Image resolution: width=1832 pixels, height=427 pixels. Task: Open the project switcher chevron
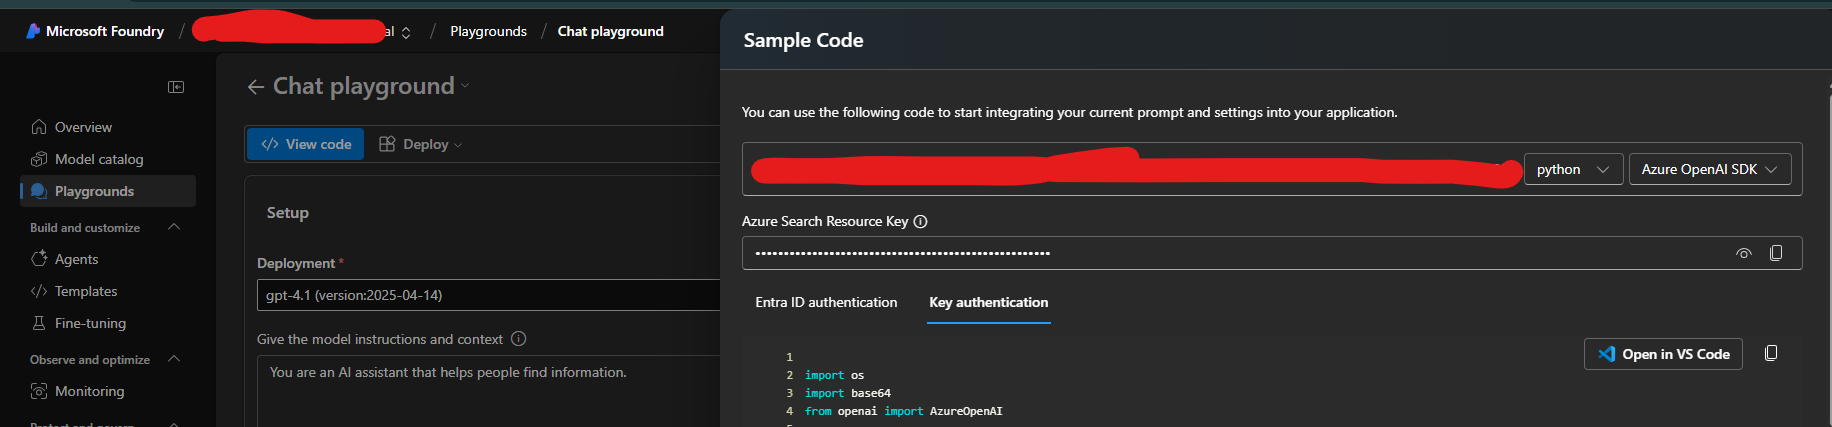(x=406, y=33)
